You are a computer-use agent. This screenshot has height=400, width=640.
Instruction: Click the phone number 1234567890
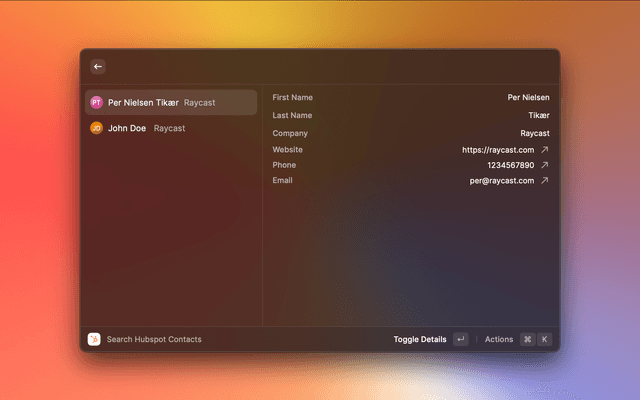pyautogui.click(x=509, y=165)
